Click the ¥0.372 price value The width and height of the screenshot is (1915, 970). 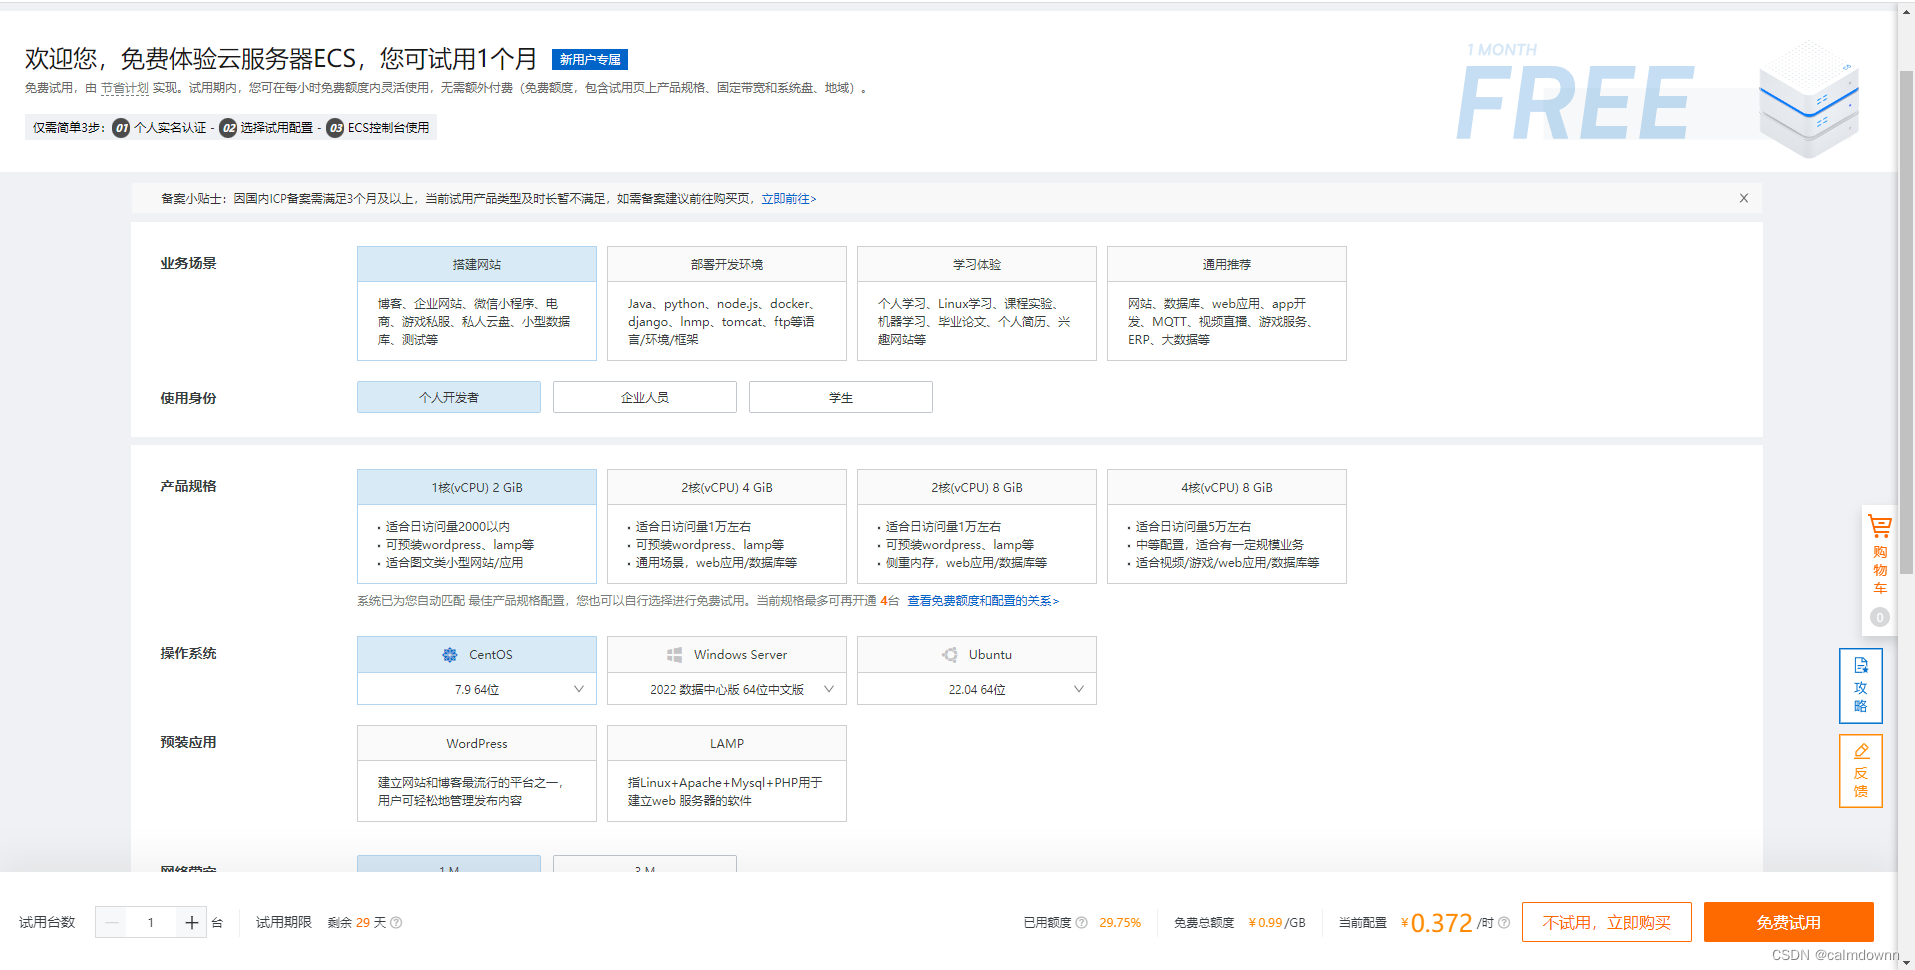point(1437,923)
